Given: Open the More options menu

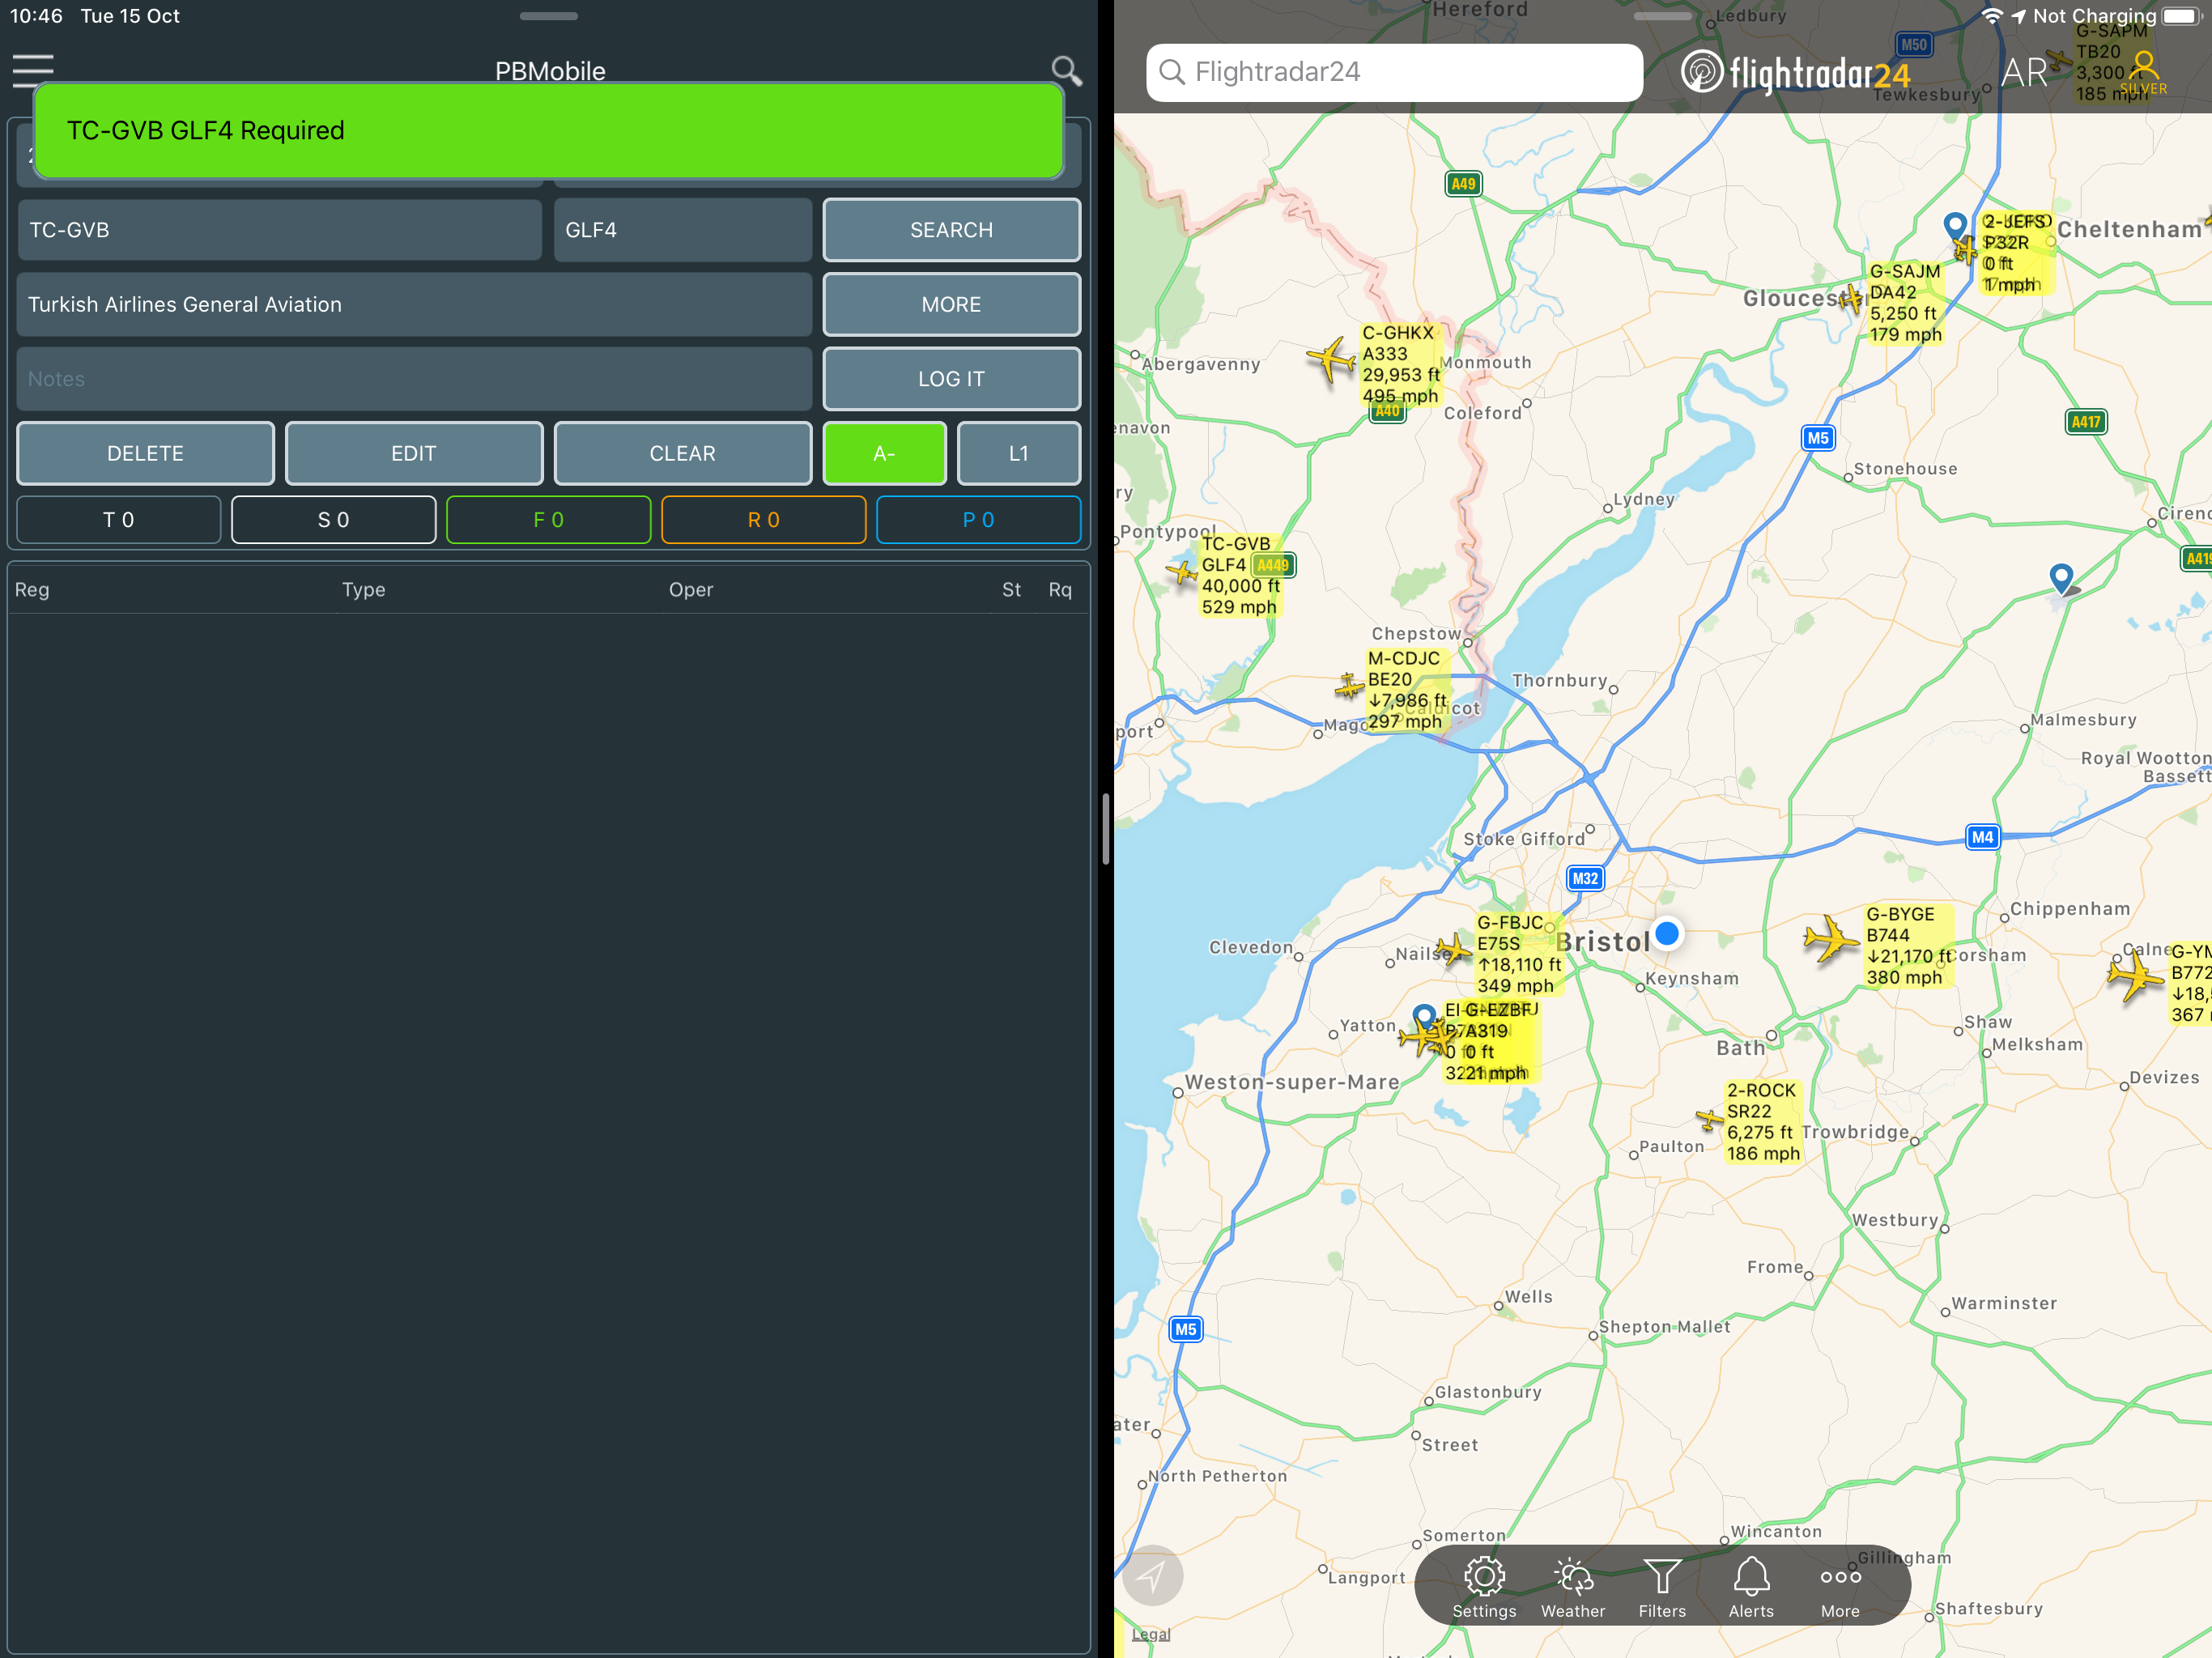Looking at the screenshot, I should (1840, 1587).
